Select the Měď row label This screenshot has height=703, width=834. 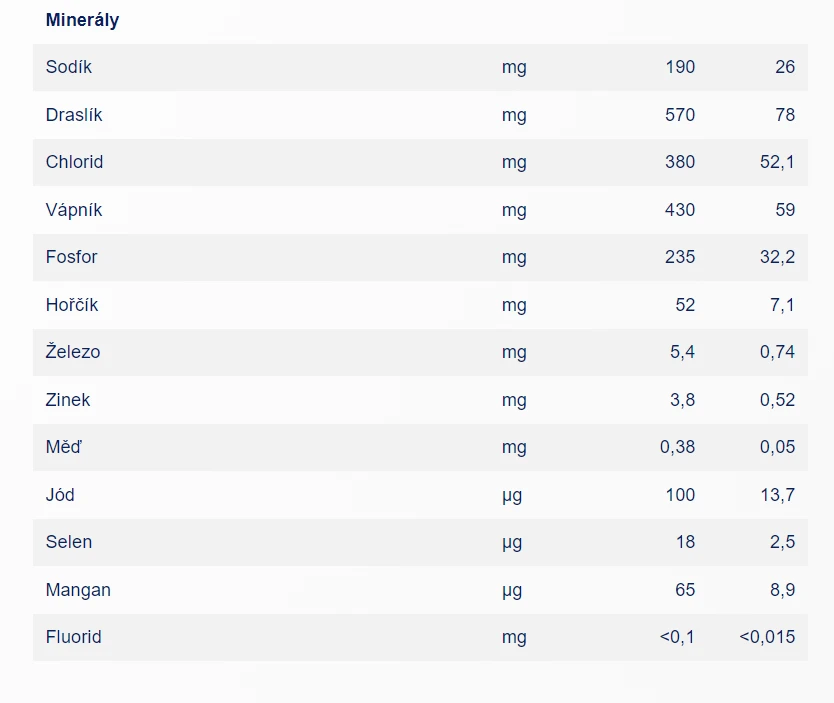click(x=64, y=447)
